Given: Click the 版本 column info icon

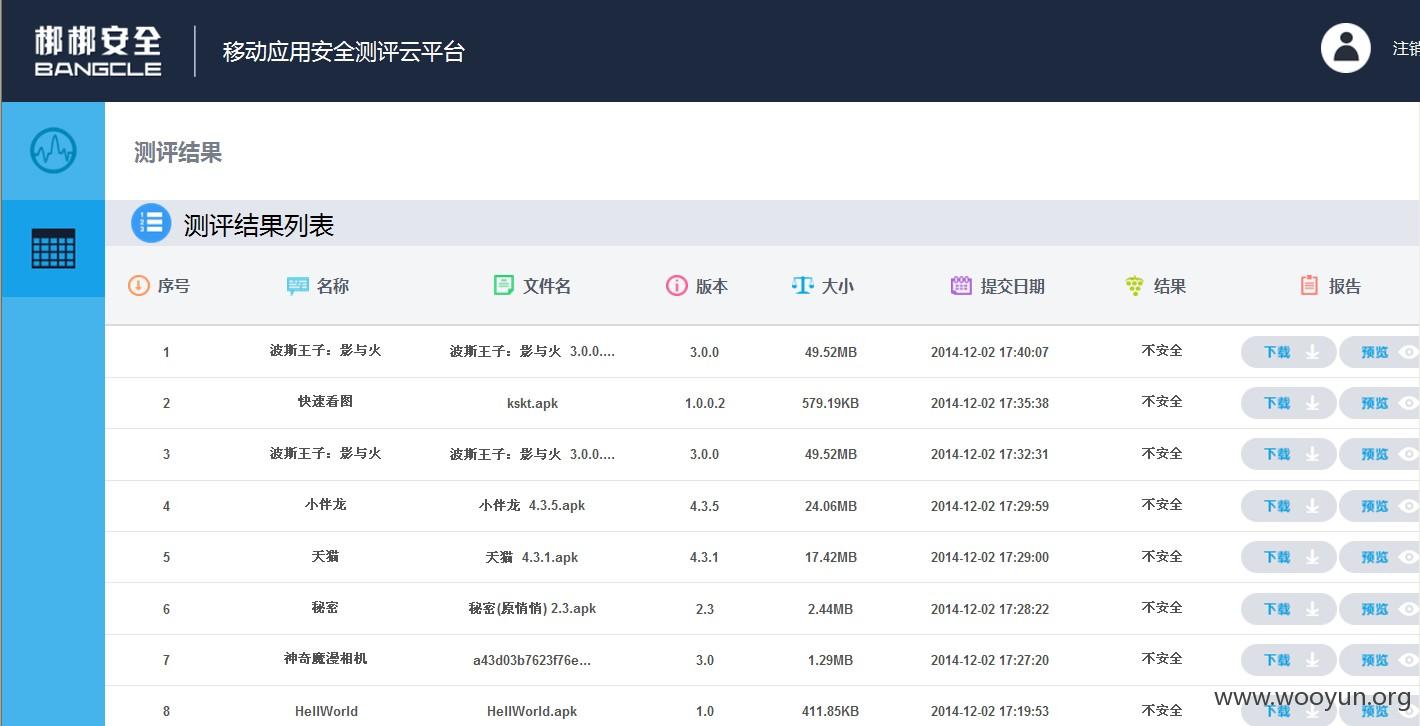Looking at the screenshot, I should pyautogui.click(x=677, y=286).
